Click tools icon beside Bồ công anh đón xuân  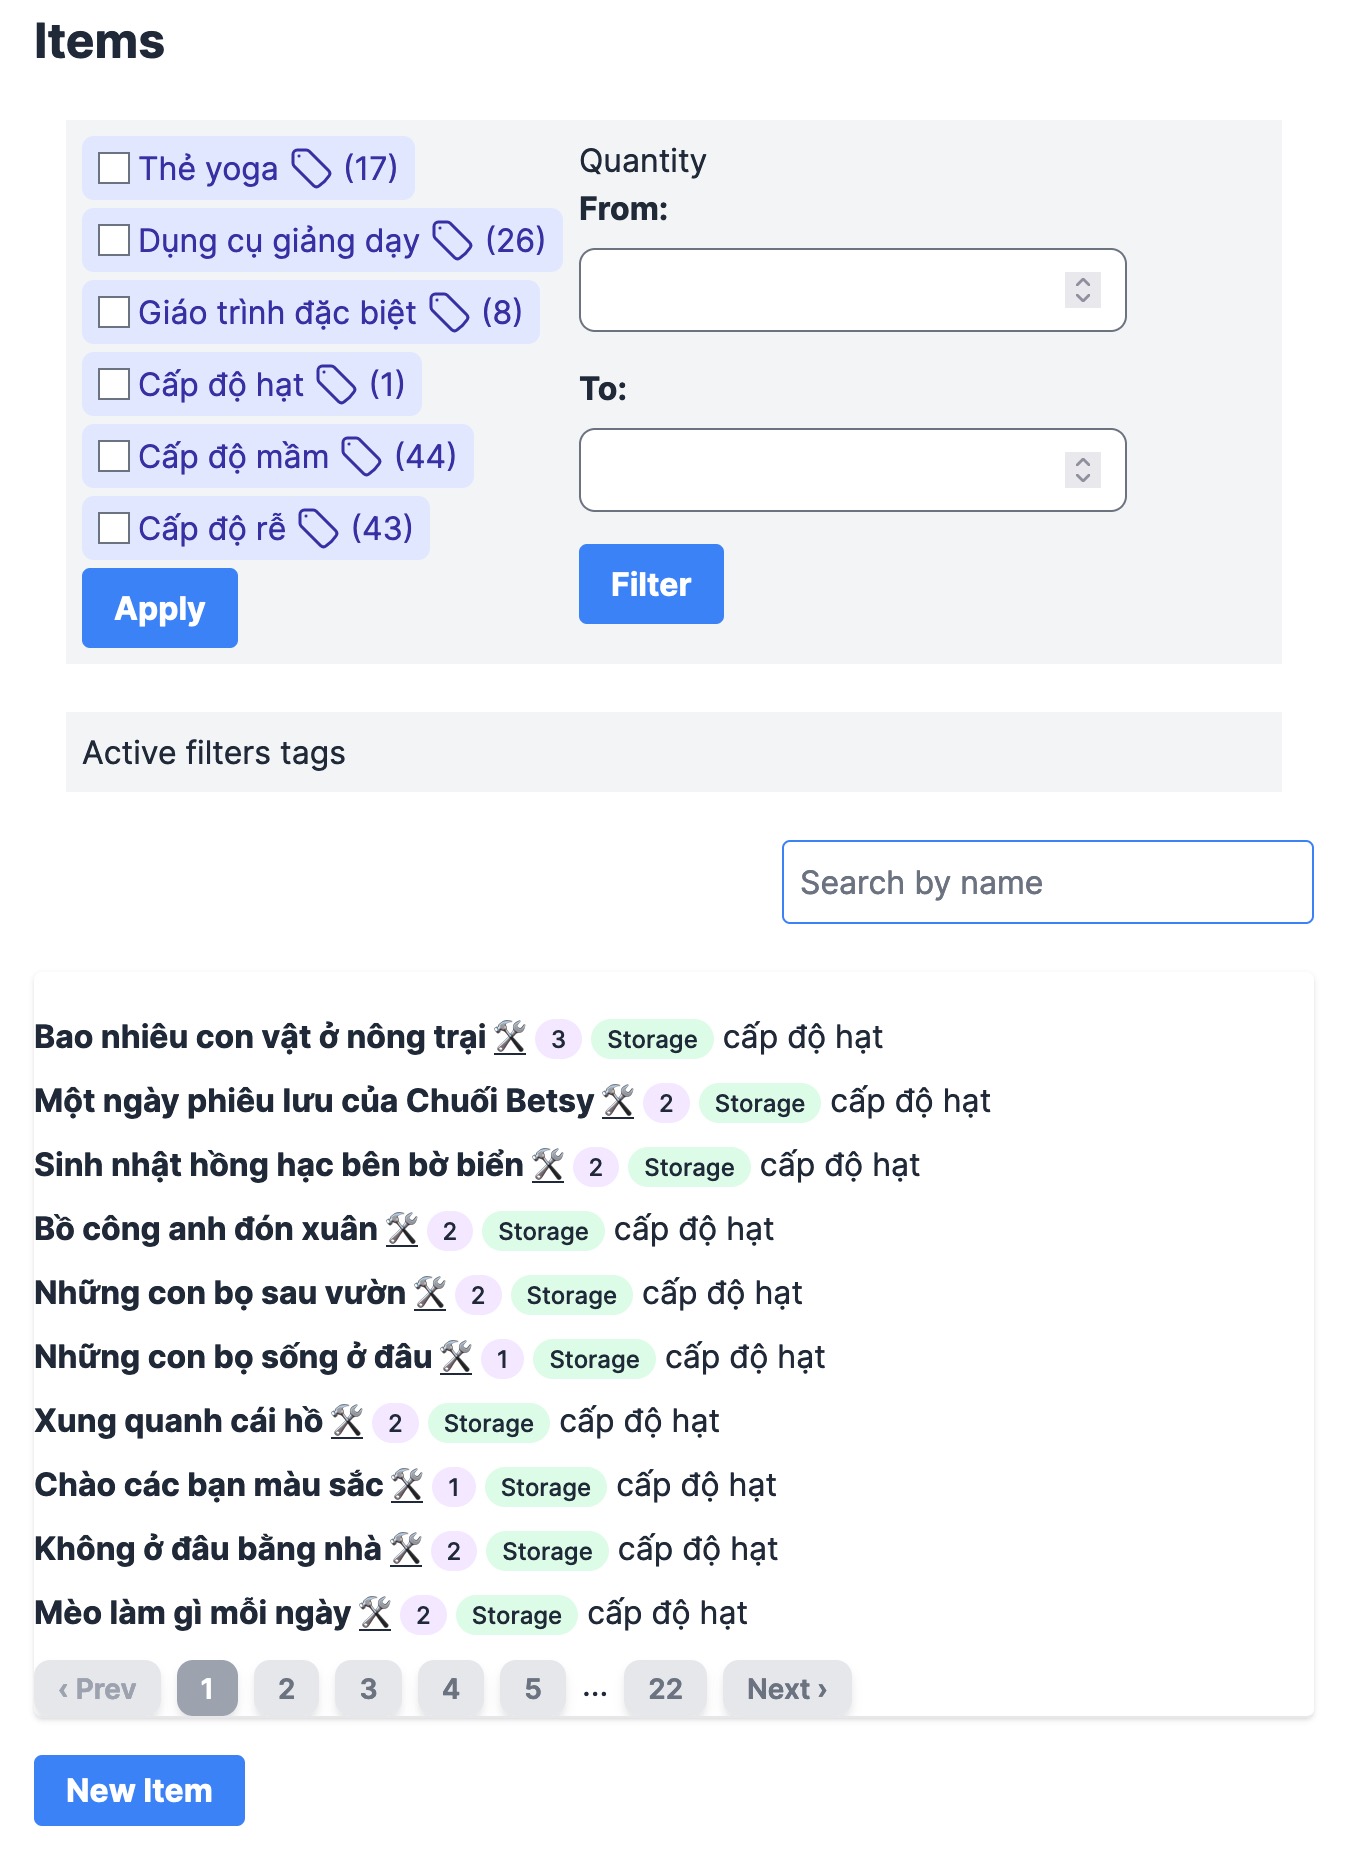(402, 1229)
